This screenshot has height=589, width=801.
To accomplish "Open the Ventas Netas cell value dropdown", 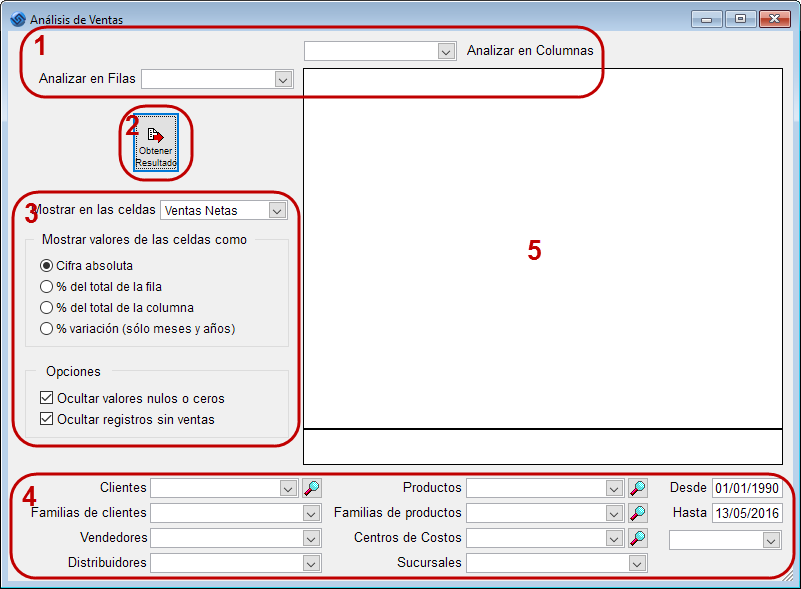I will click(x=277, y=210).
